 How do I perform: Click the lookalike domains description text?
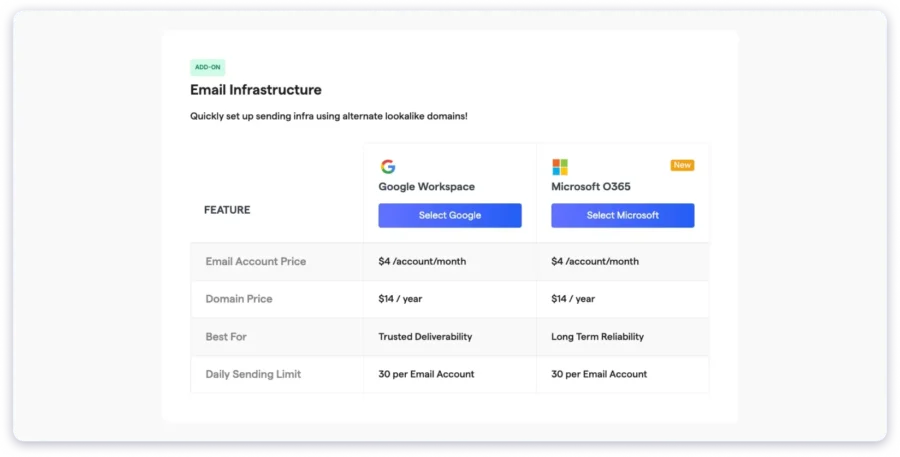329,117
